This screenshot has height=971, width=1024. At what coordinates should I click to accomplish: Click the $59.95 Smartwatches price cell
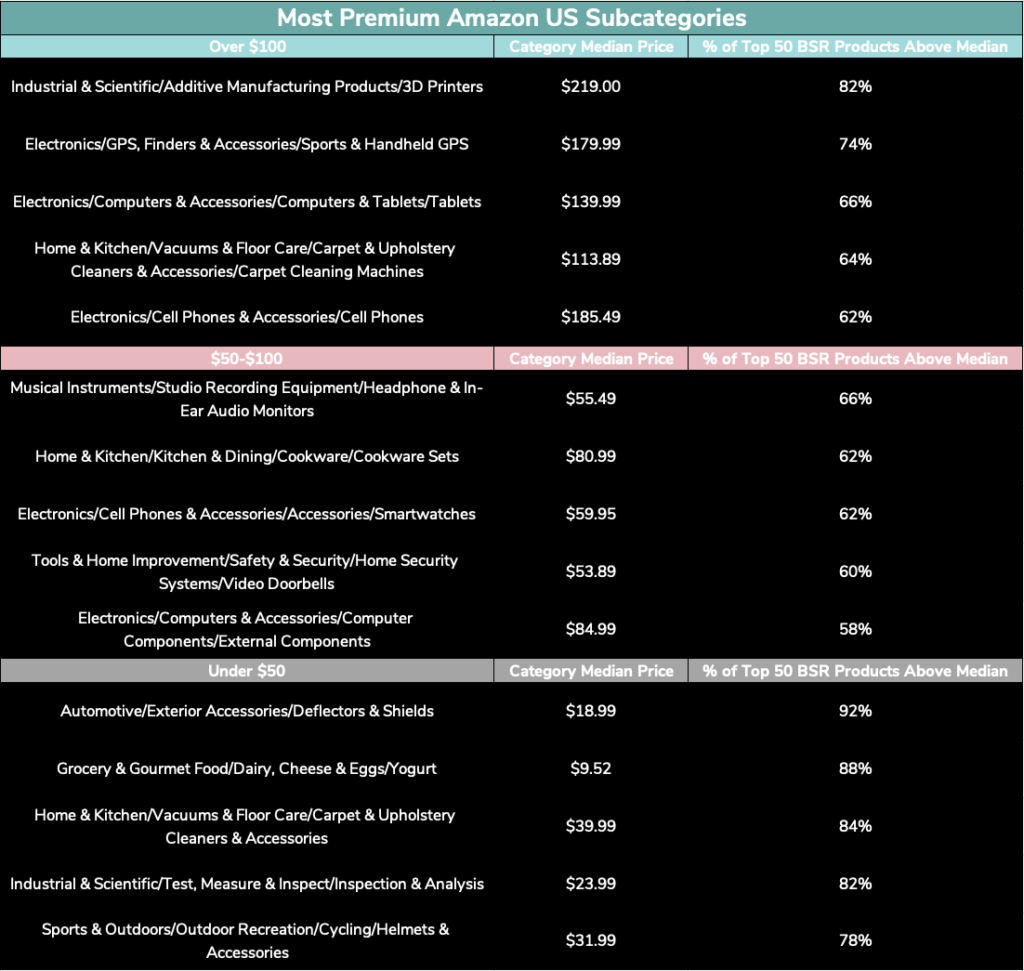[591, 514]
